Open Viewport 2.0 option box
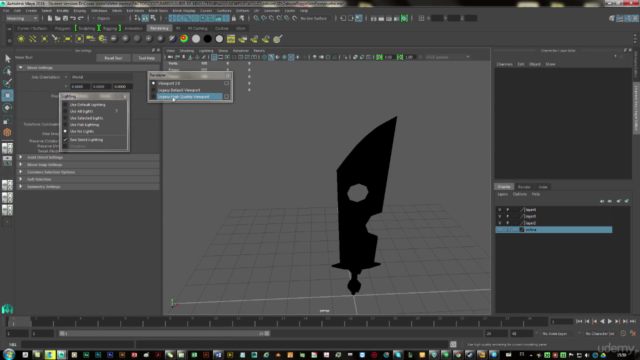Screen dimensions: 640x360 pyautogui.click(x=227, y=83)
